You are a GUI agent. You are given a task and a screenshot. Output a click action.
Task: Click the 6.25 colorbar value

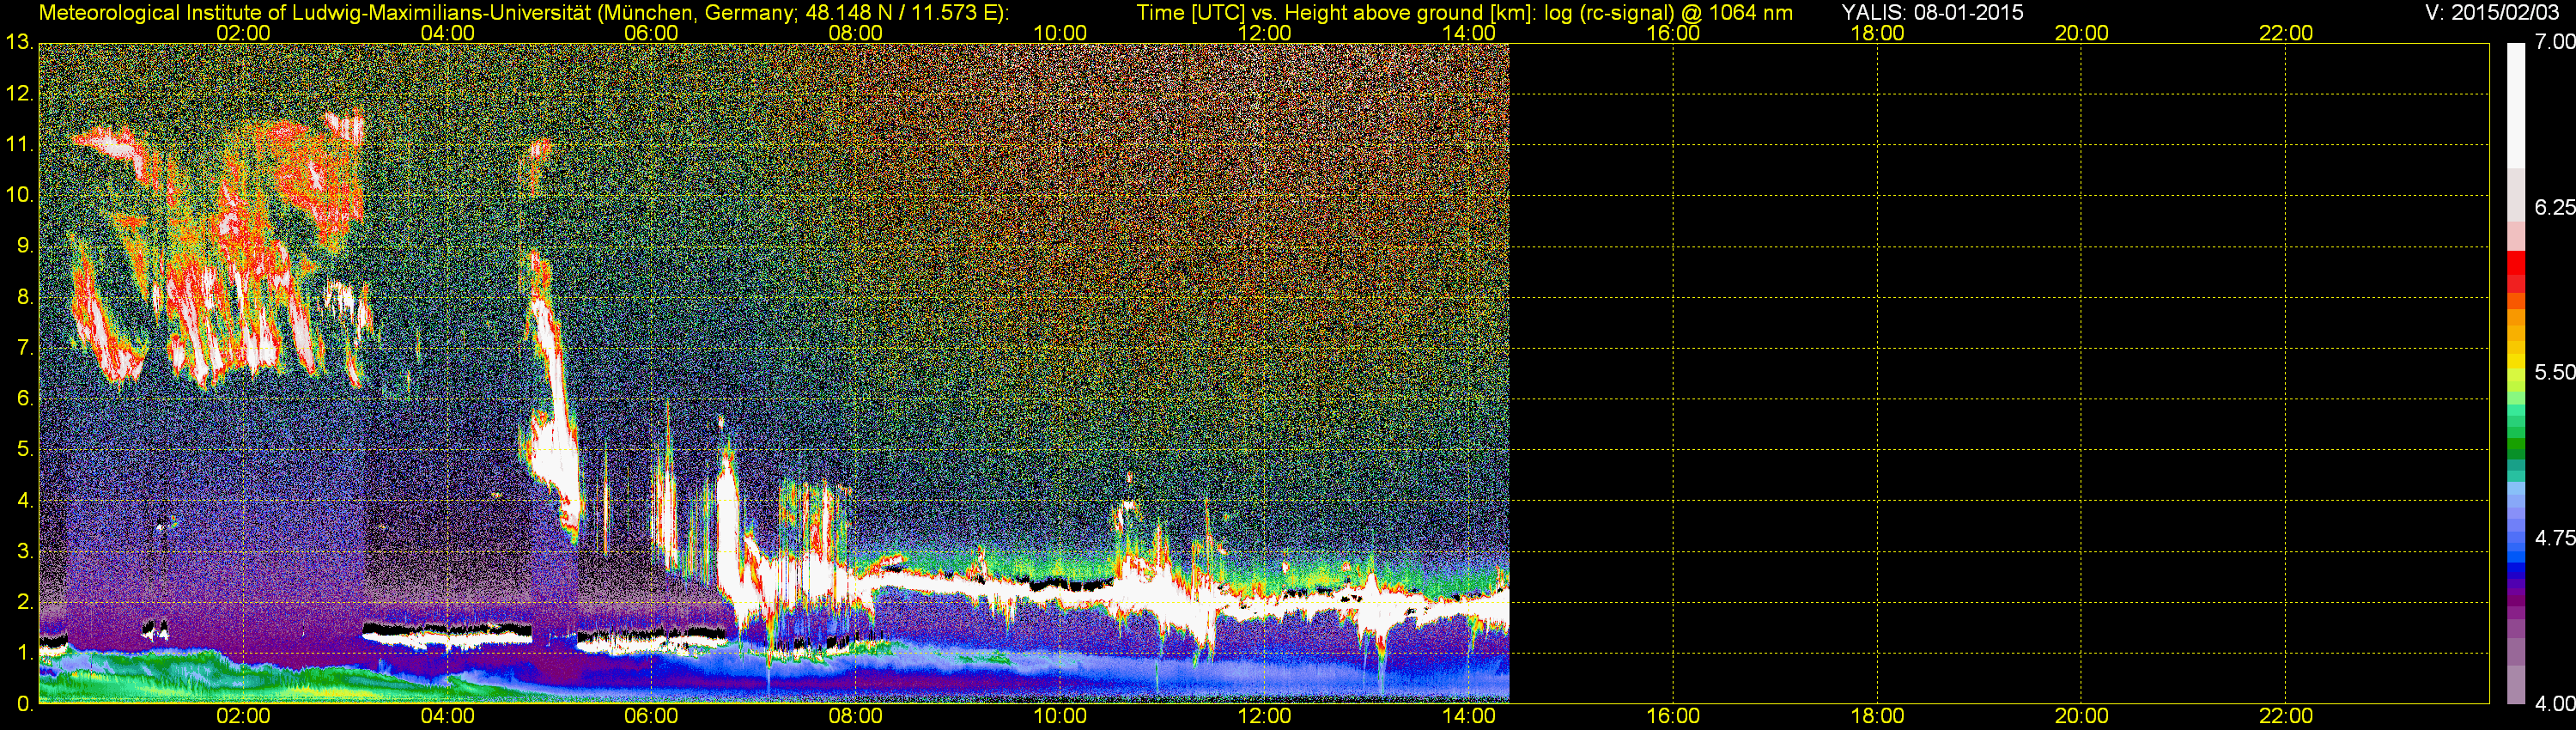pos(2554,207)
